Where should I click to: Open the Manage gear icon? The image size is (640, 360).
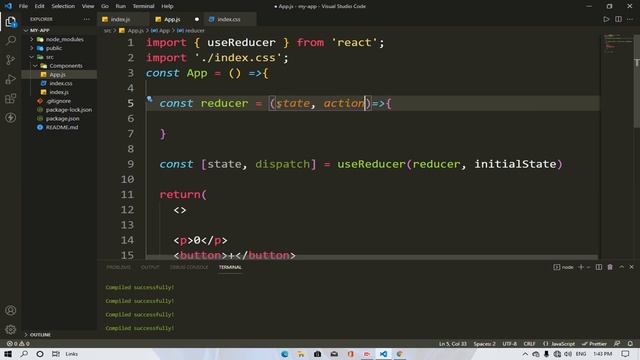coord(11,329)
